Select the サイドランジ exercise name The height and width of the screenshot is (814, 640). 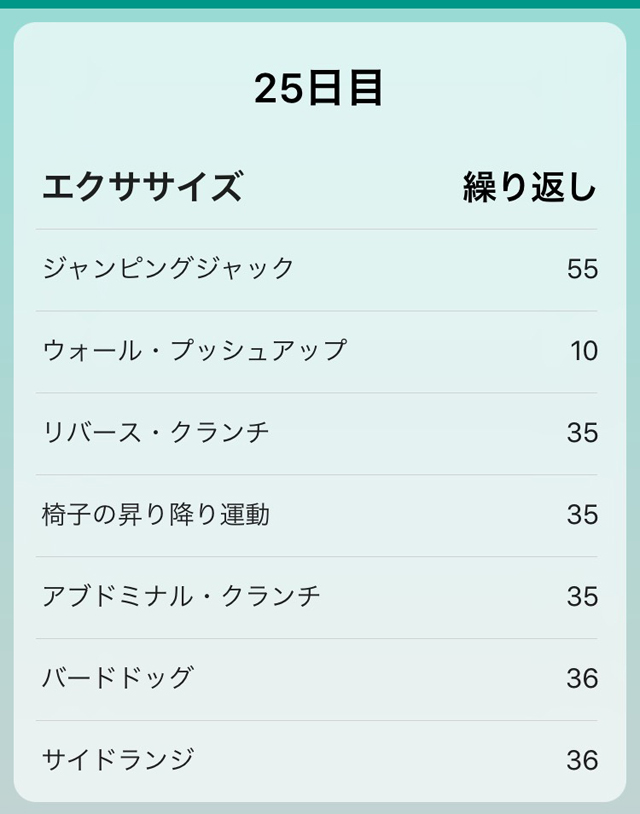coord(117,760)
